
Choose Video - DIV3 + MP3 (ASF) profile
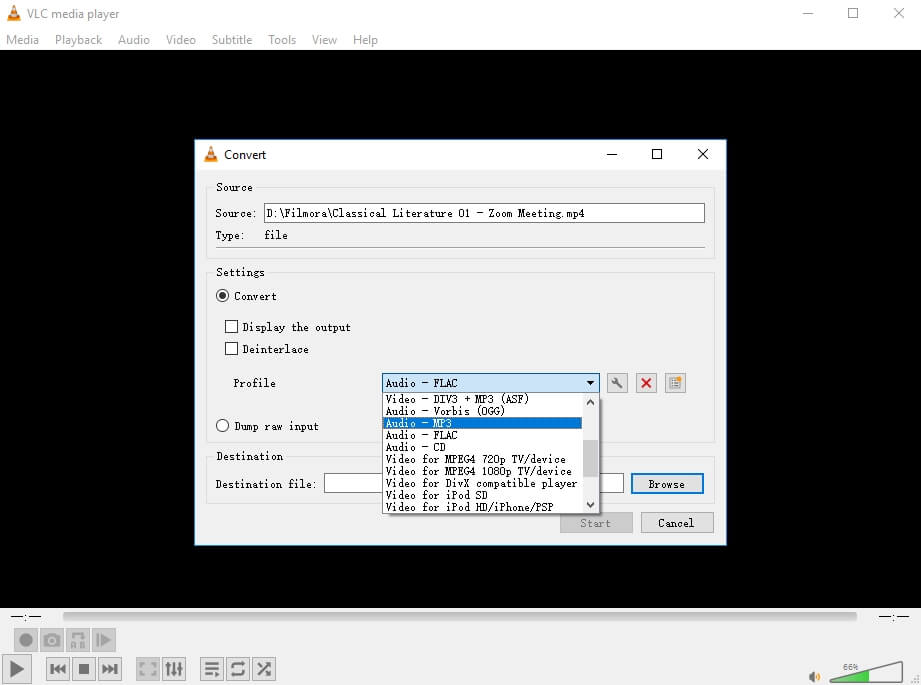[x=482, y=399]
